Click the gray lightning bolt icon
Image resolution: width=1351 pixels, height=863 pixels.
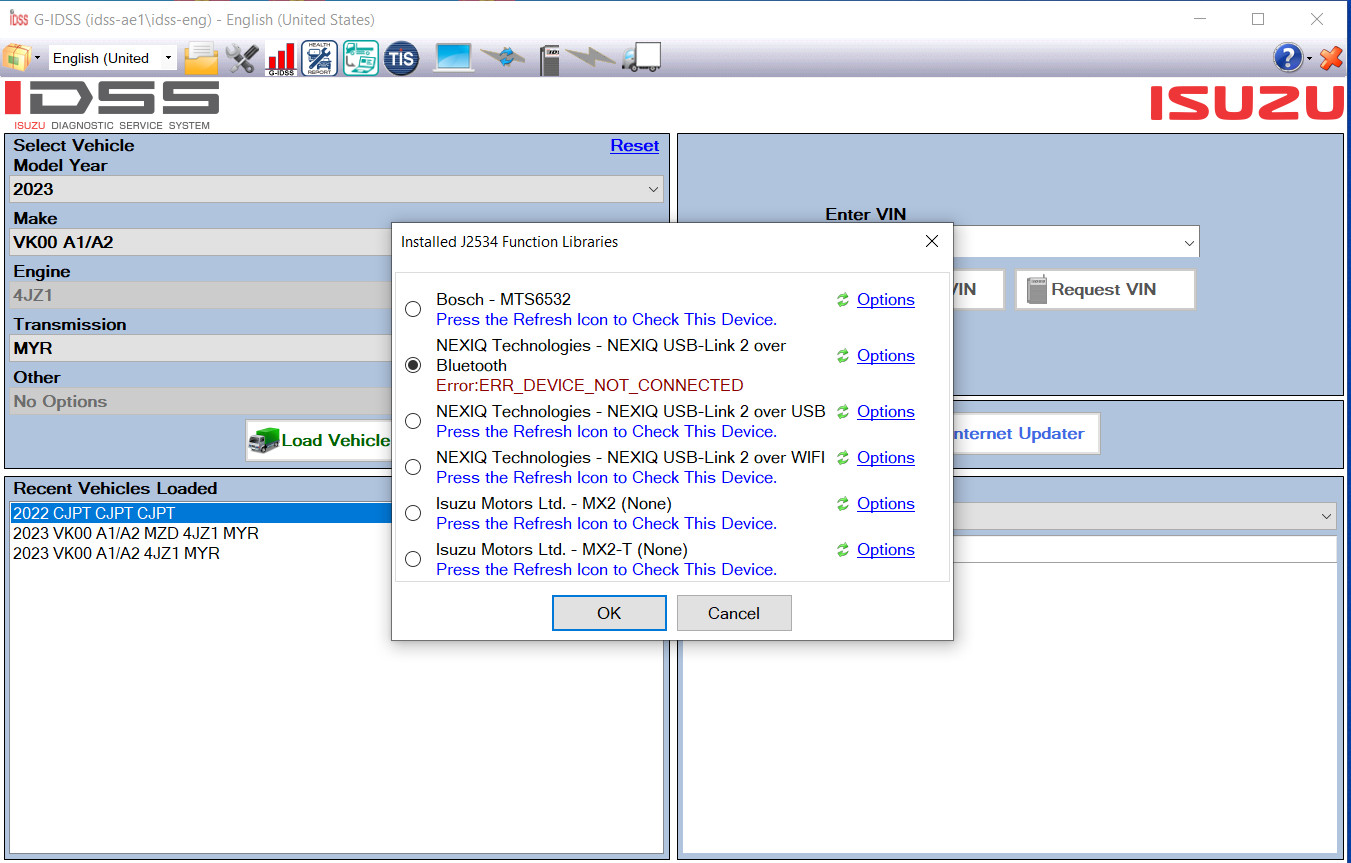[x=590, y=58]
